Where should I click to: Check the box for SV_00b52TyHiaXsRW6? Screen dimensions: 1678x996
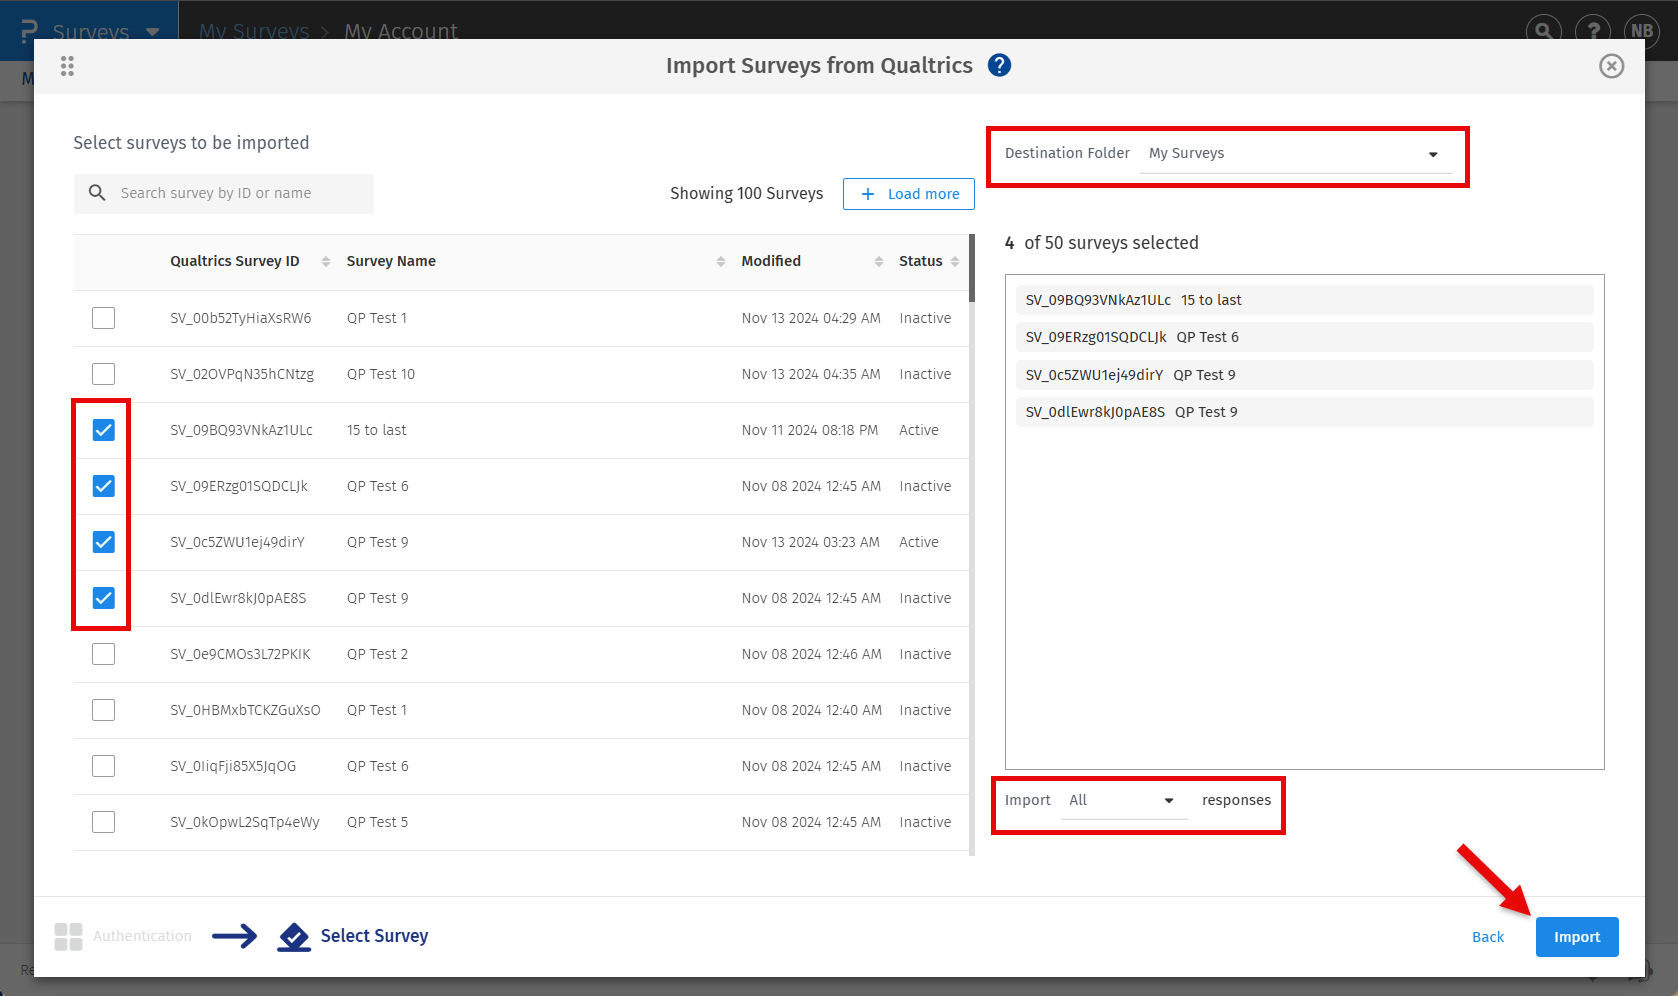(104, 318)
